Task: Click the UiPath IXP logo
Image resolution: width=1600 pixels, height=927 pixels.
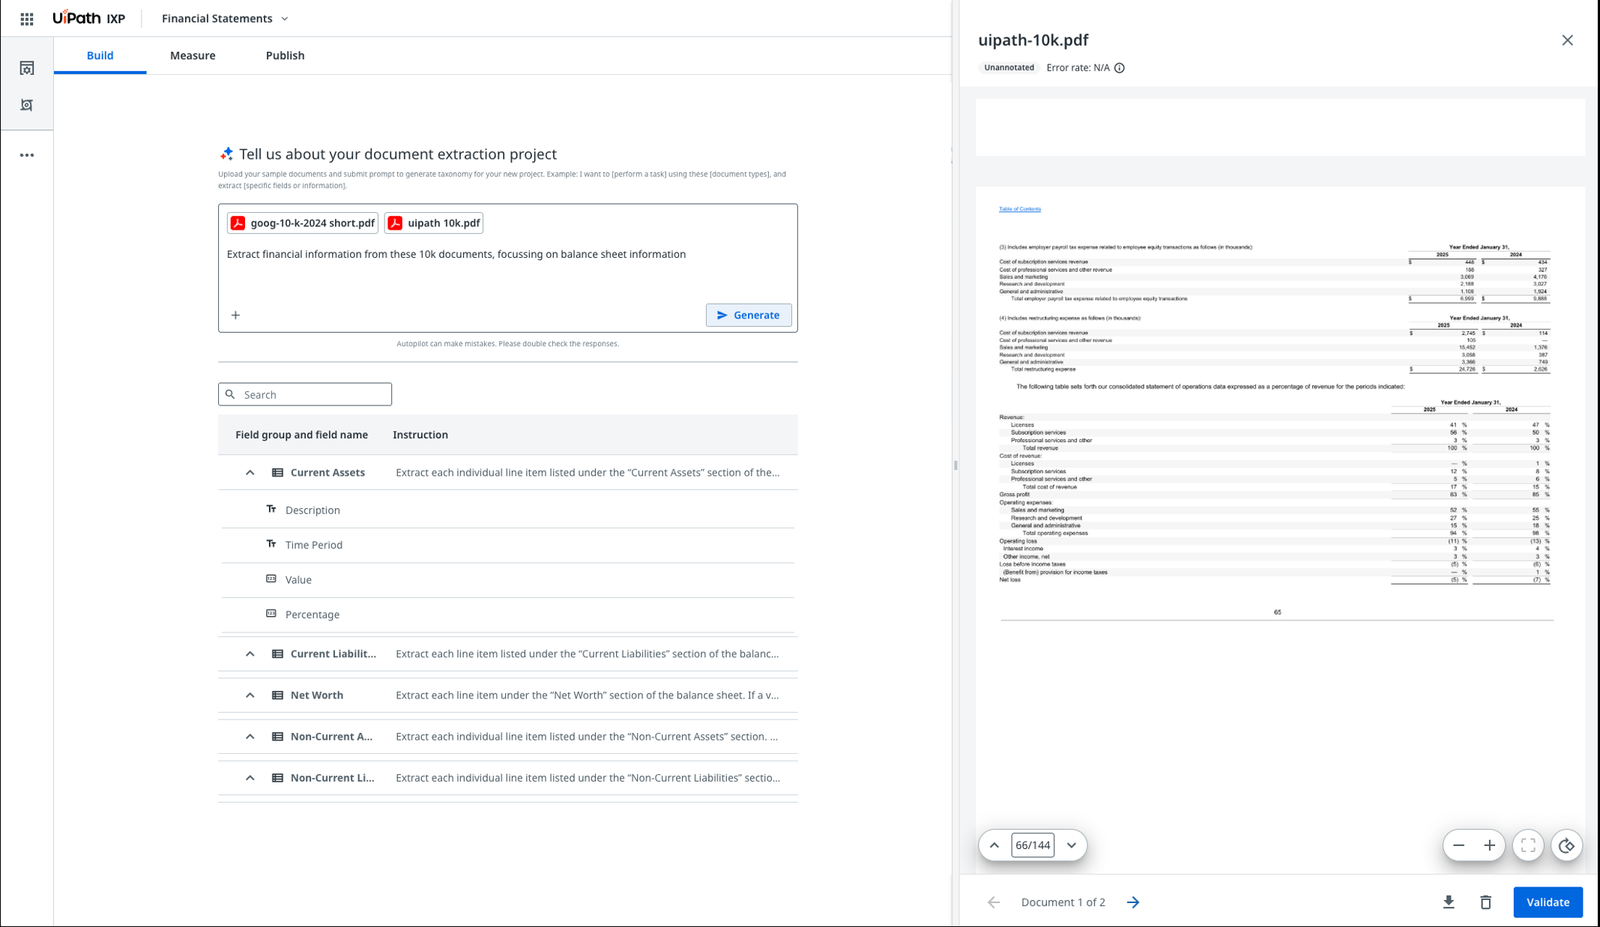Action: point(89,18)
